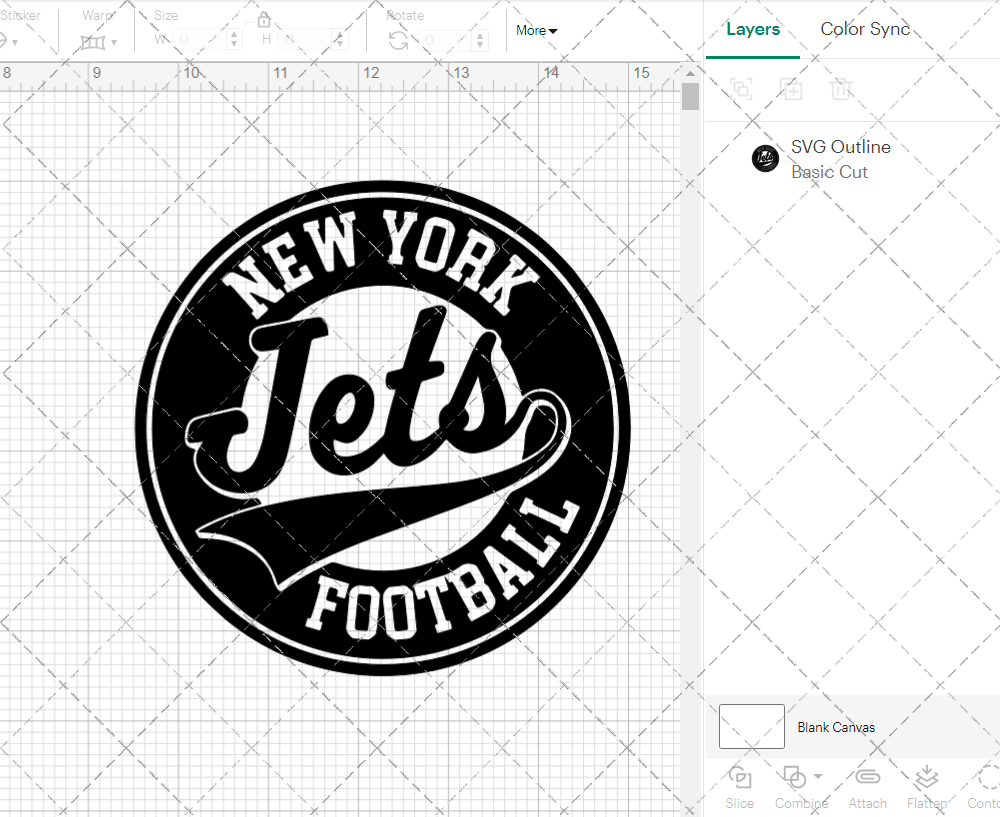Click the Rotate icon
Screen dimensions: 1000x817
pos(399,41)
